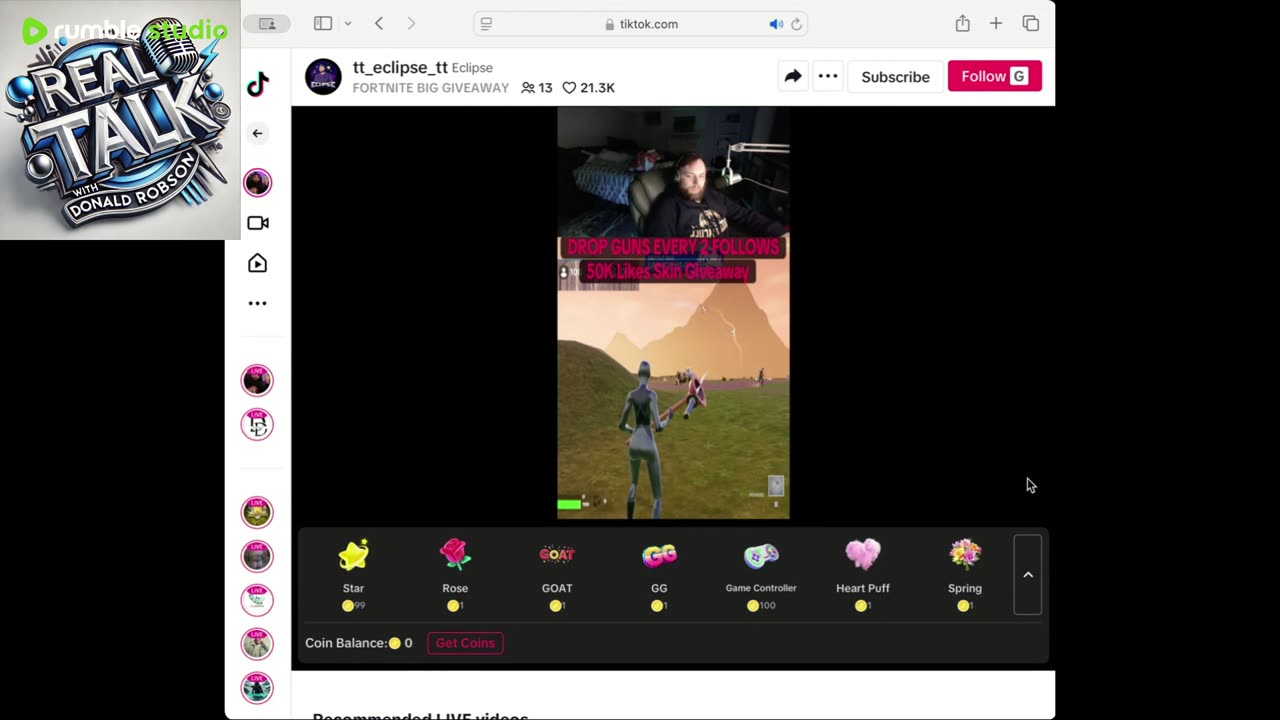Image resolution: width=1280 pixels, height=720 pixels.
Task: Click the window tab group icon
Action: [x=267, y=23]
